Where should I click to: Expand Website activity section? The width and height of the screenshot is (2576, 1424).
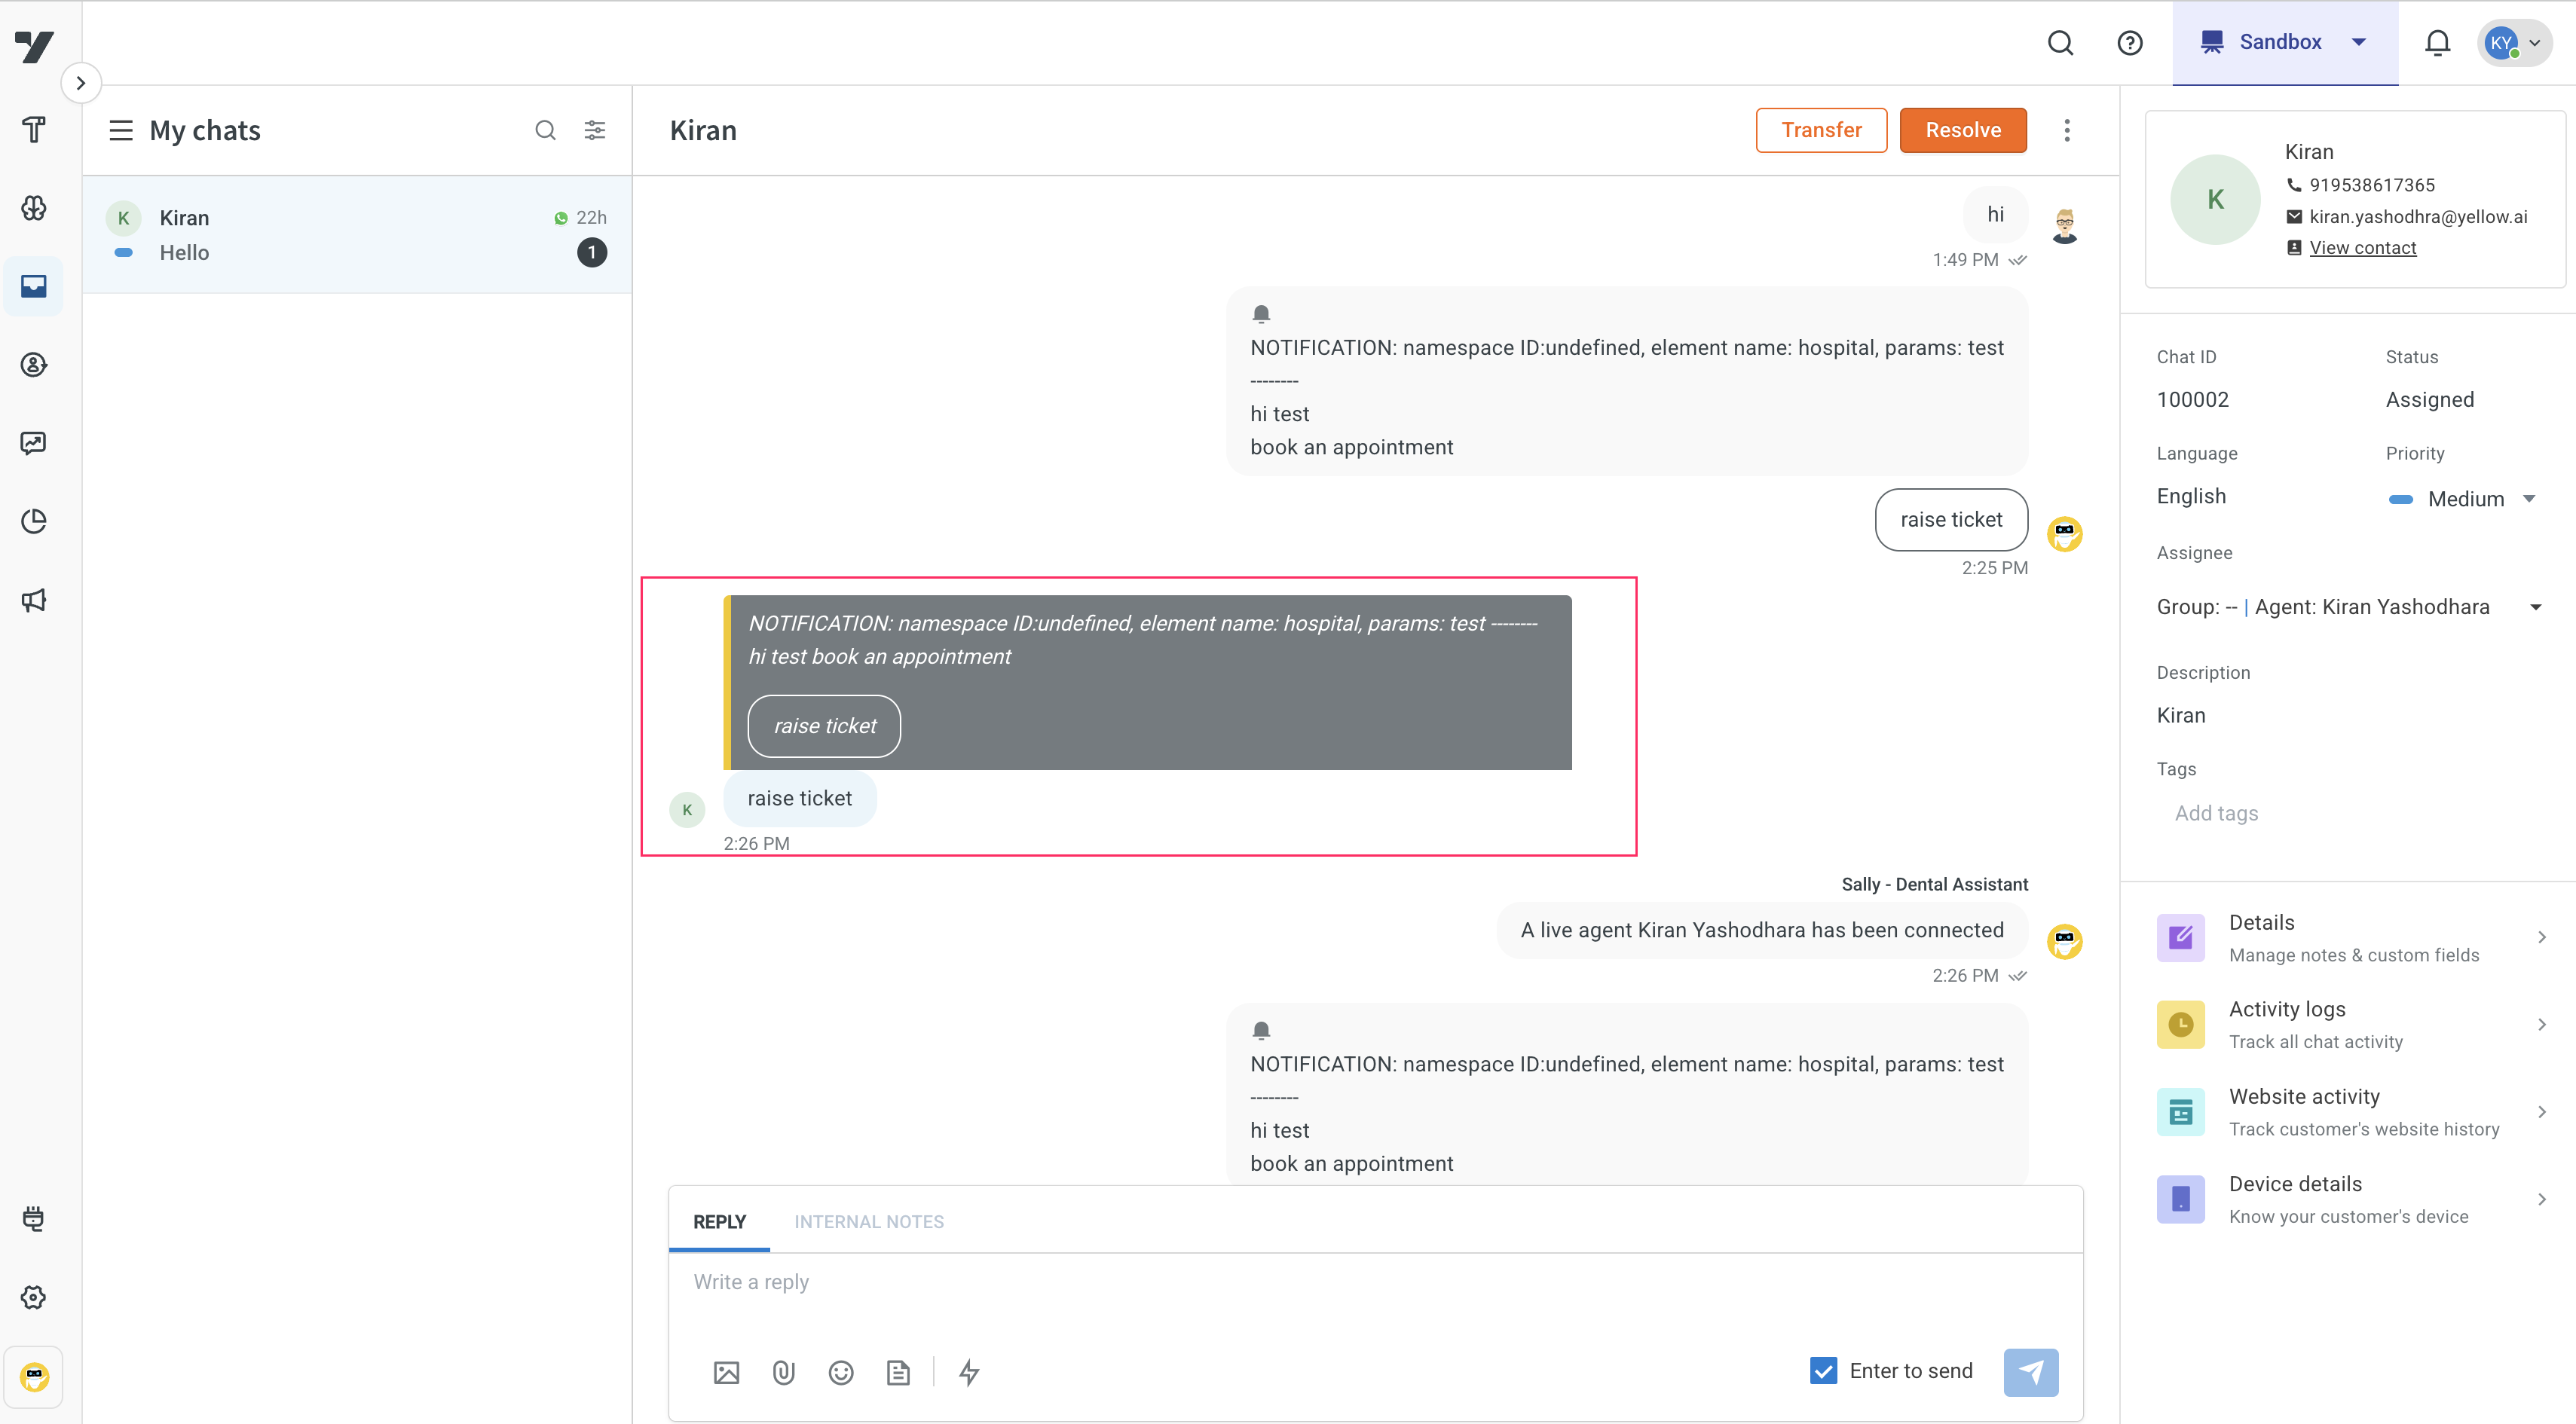tap(2352, 1111)
